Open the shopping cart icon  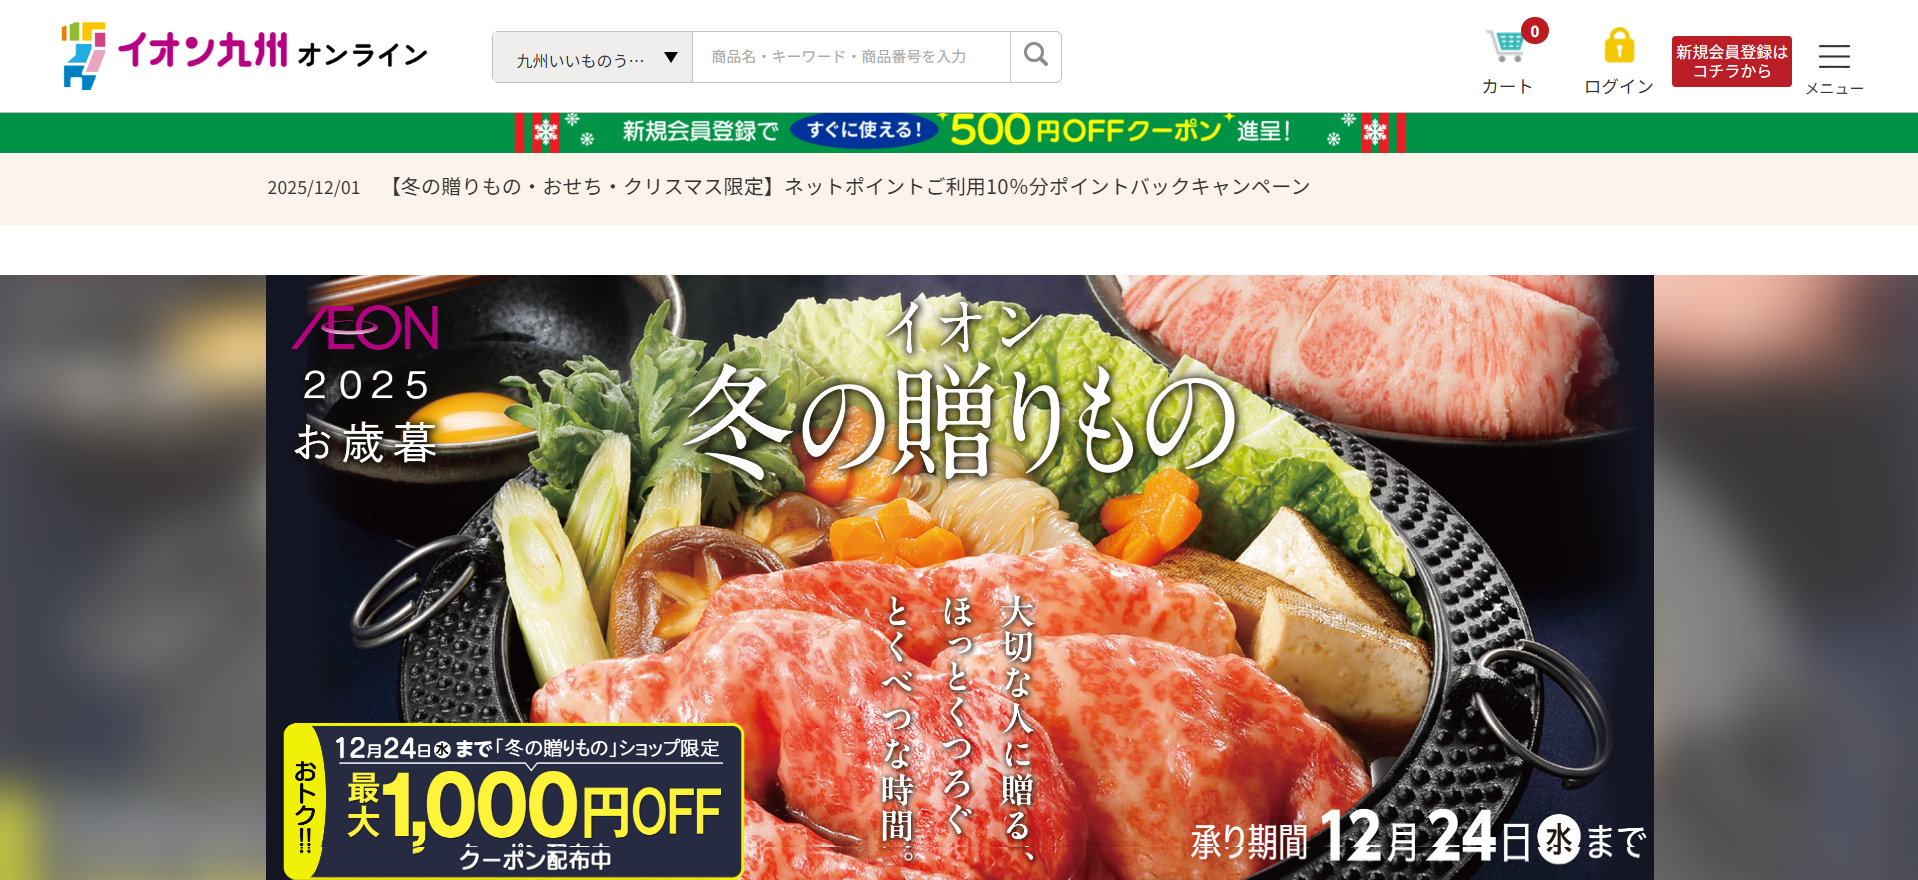pos(1505,46)
